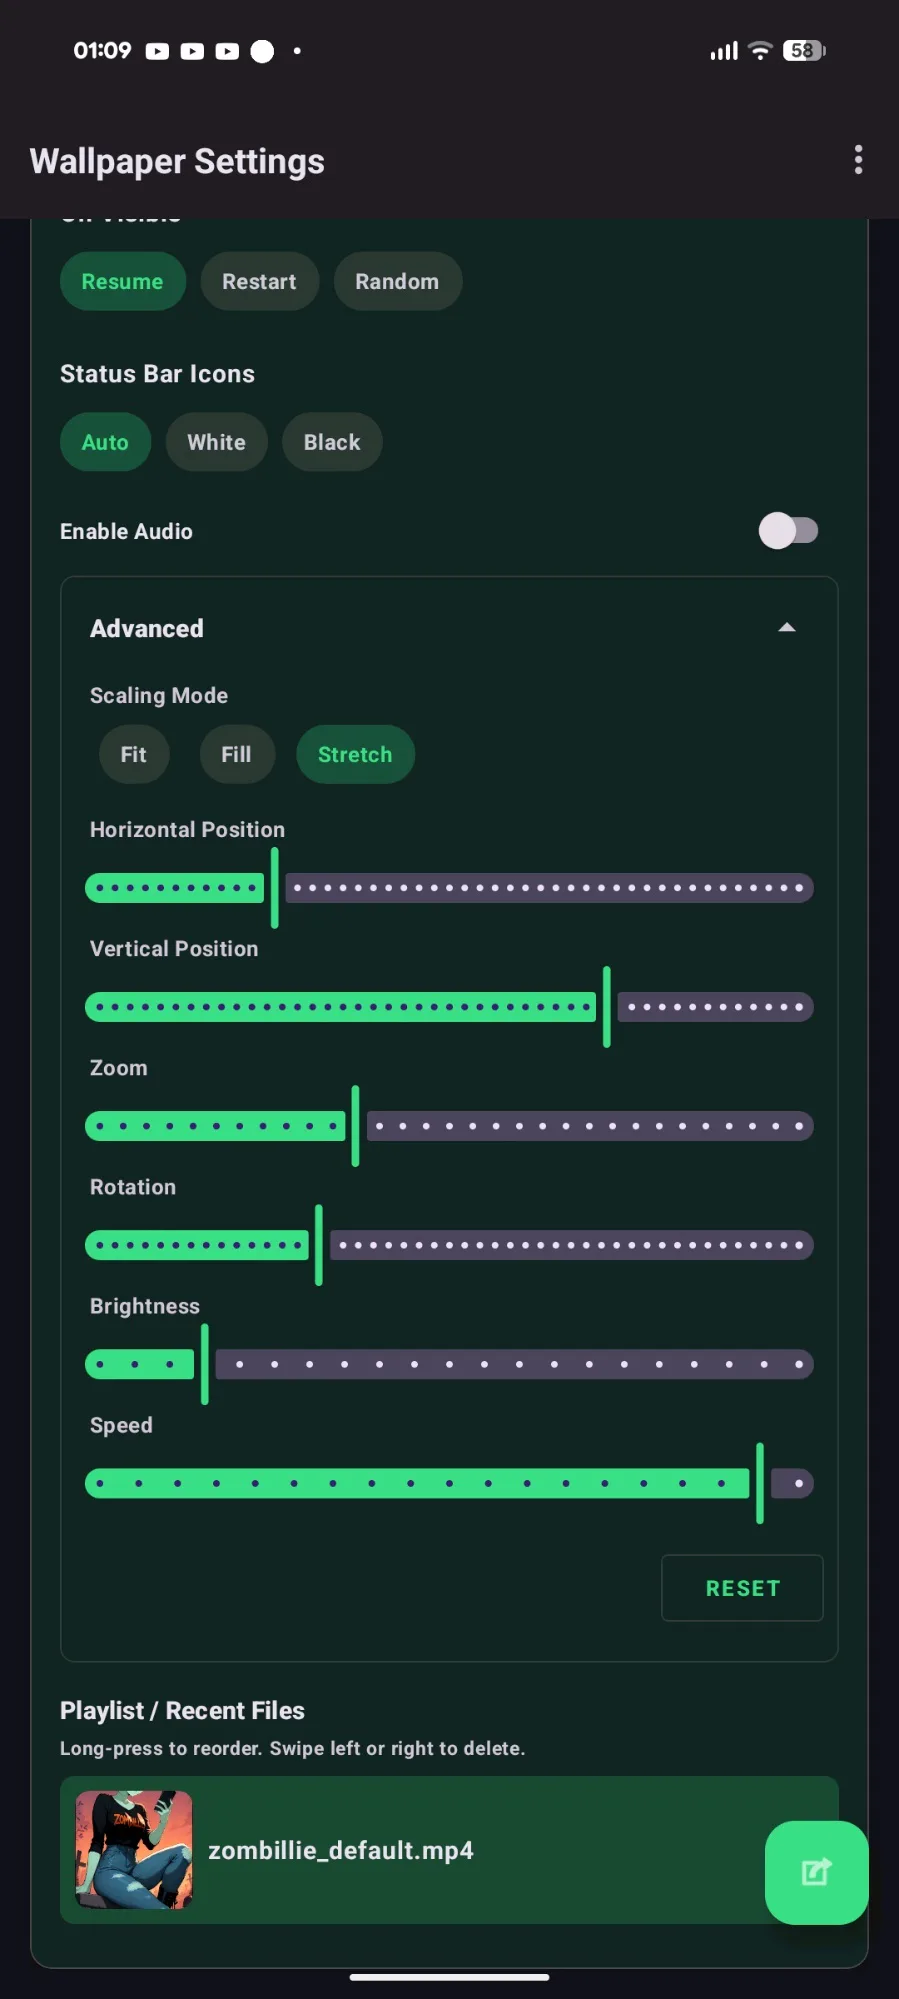
Task: Tap the first YouTube notification icon
Action: [x=157, y=51]
